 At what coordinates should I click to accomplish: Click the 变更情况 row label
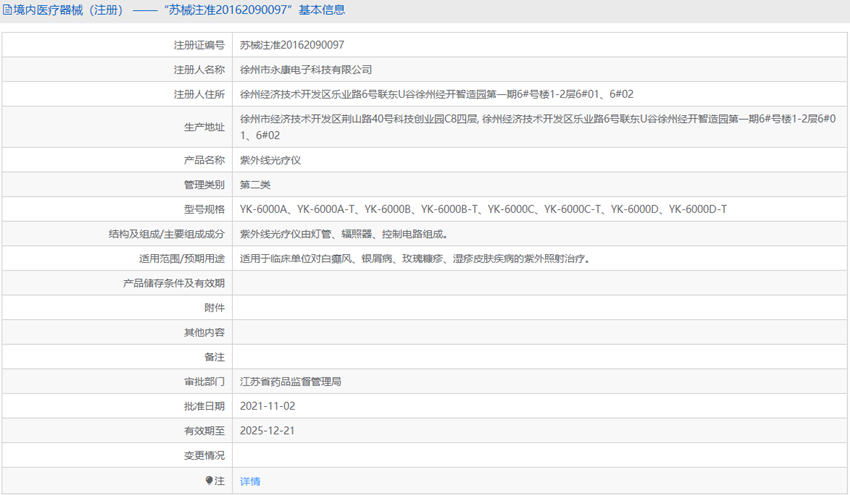pyautogui.click(x=203, y=456)
